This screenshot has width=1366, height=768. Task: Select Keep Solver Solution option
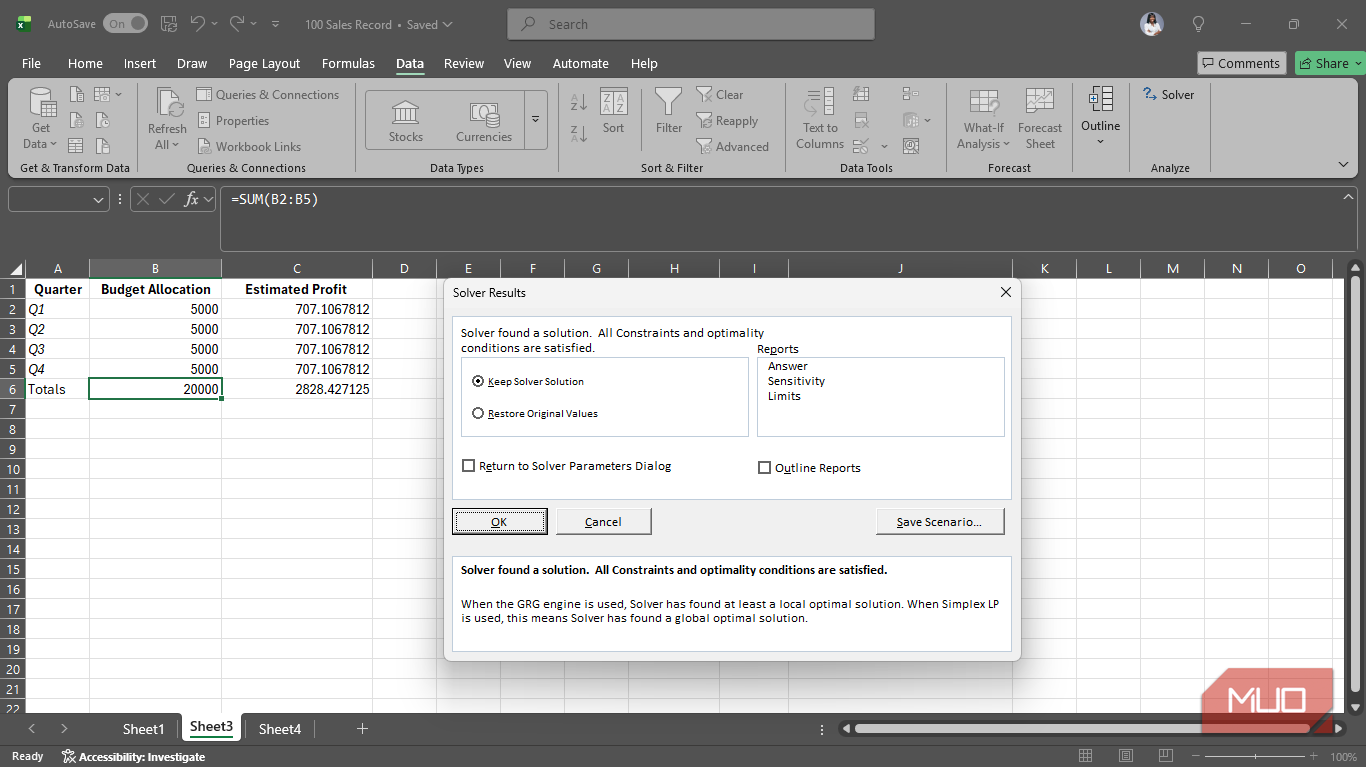click(528, 382)
